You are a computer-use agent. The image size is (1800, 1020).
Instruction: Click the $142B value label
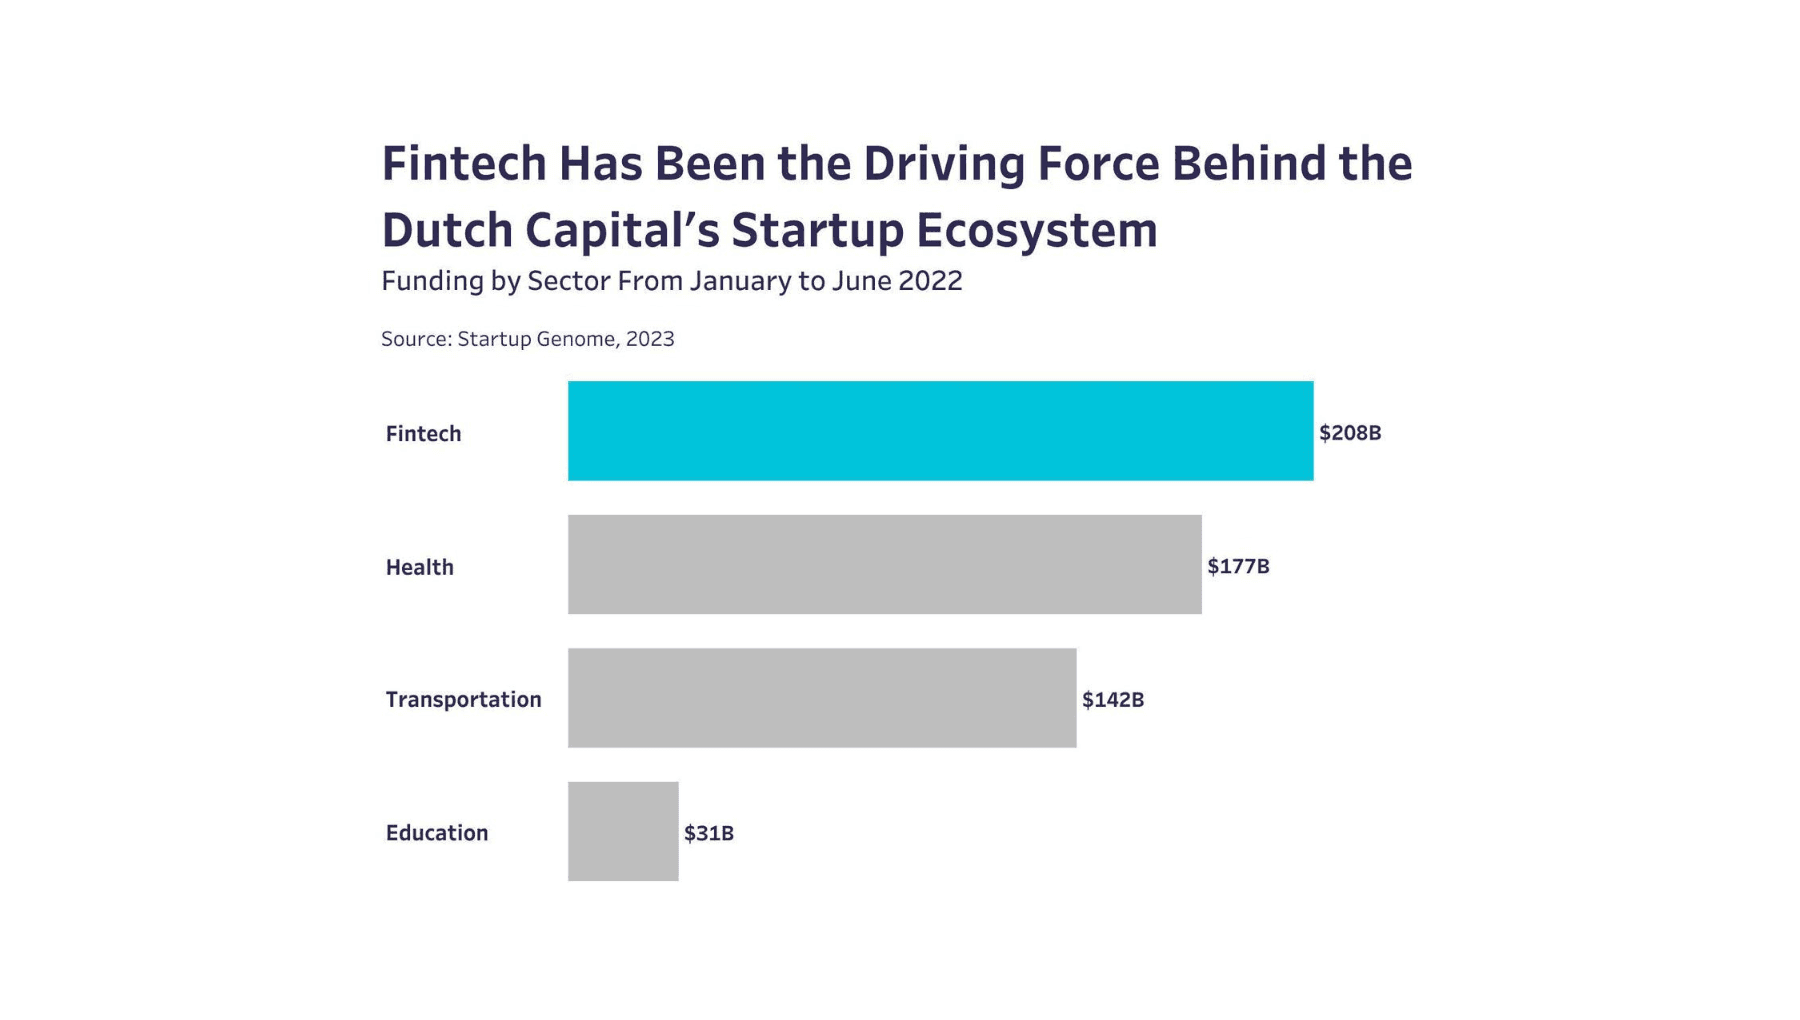tap(1113, 700)
